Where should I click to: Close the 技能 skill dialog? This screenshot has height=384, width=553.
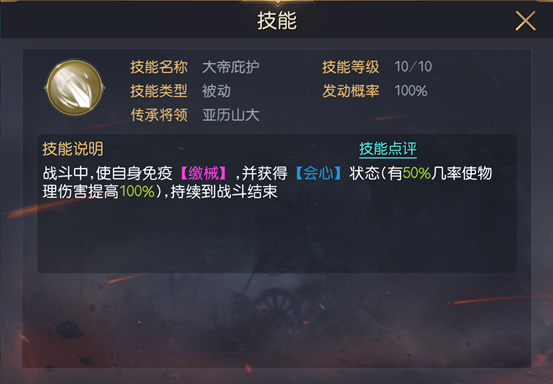[x=525, y=21]
